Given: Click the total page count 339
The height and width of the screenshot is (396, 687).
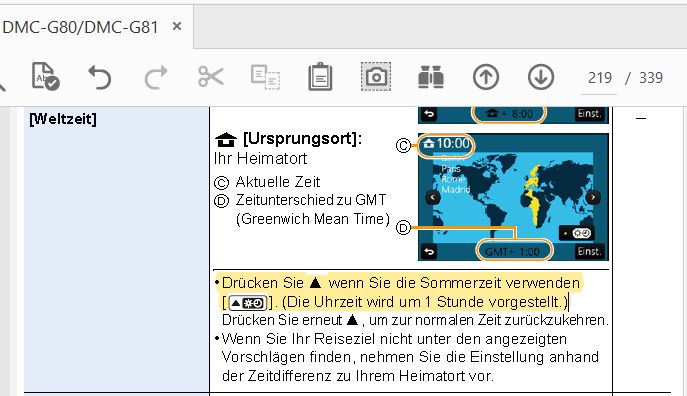Looking at the screenshot, I should (651, 78).
